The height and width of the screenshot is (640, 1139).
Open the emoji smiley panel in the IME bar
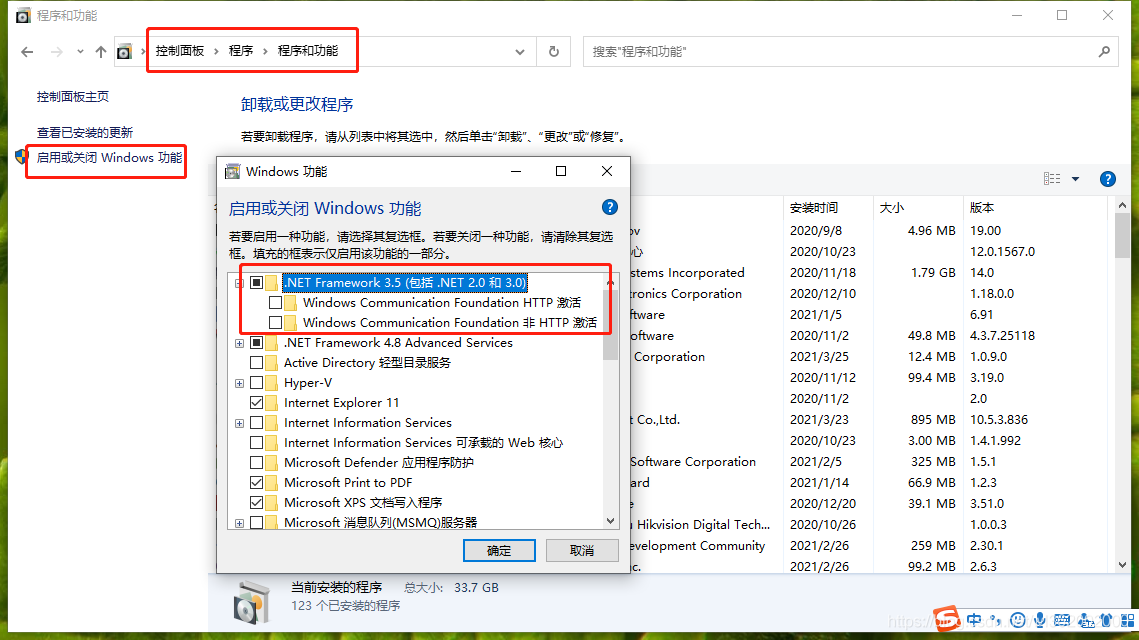coord(1018,620)
